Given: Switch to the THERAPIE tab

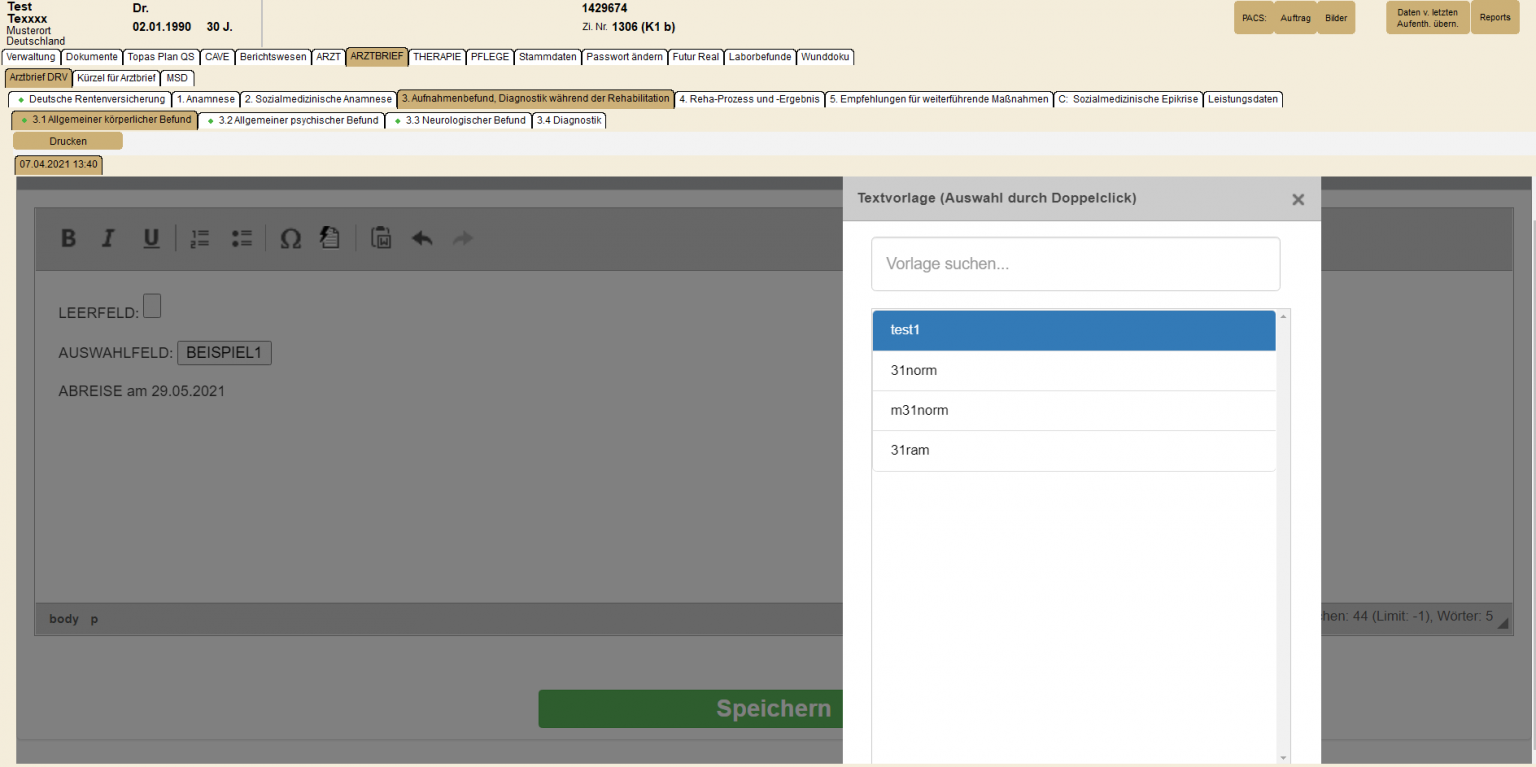Looking at the screenshot, I should (437, 57).
